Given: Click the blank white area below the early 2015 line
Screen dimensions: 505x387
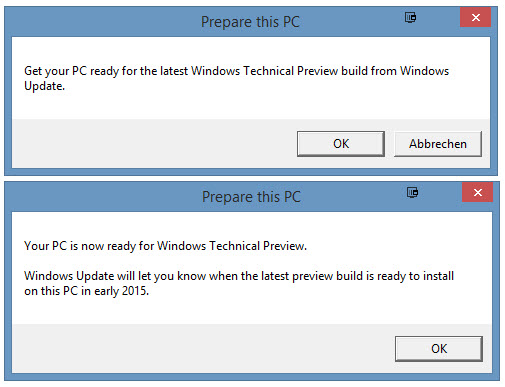Looking at the screenshot, I should [252, 311].
